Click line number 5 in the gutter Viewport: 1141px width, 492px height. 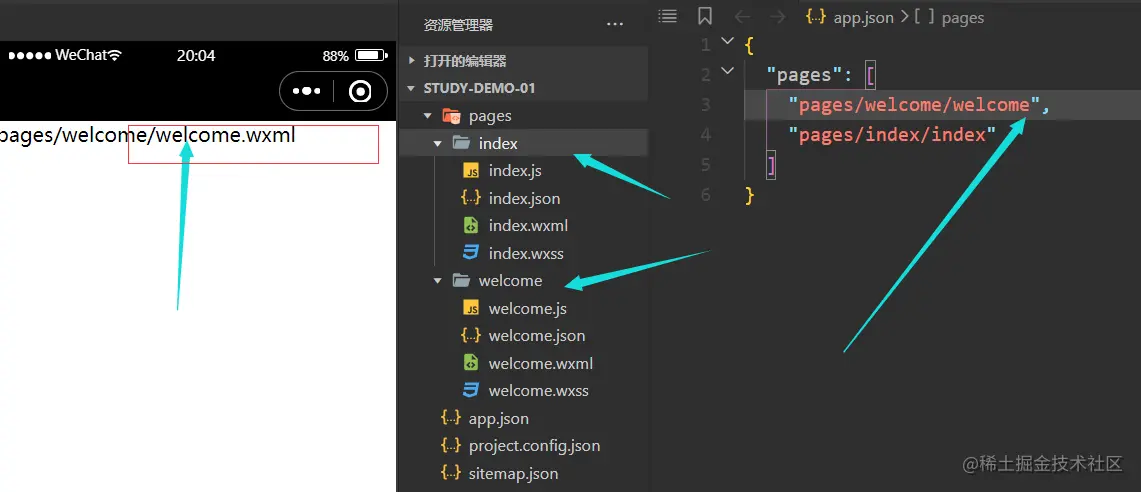[x=704, y=164]
